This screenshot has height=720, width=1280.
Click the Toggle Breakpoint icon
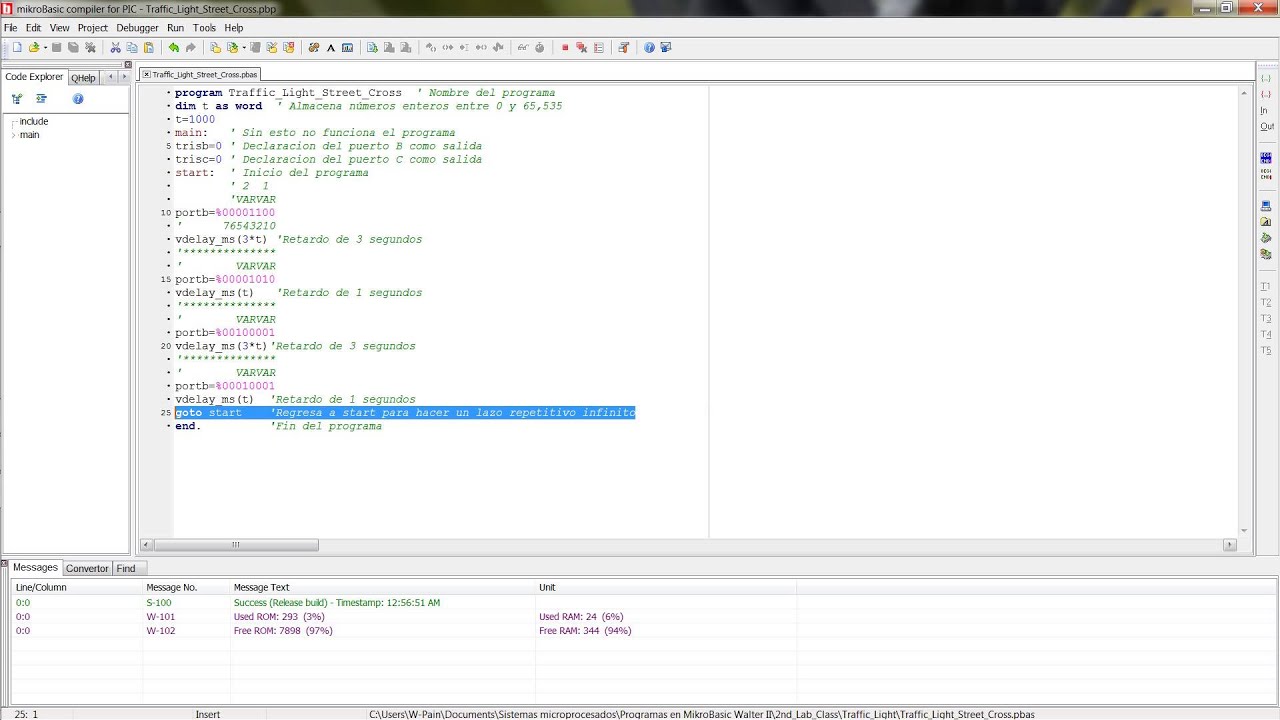(x=582, y=47)
